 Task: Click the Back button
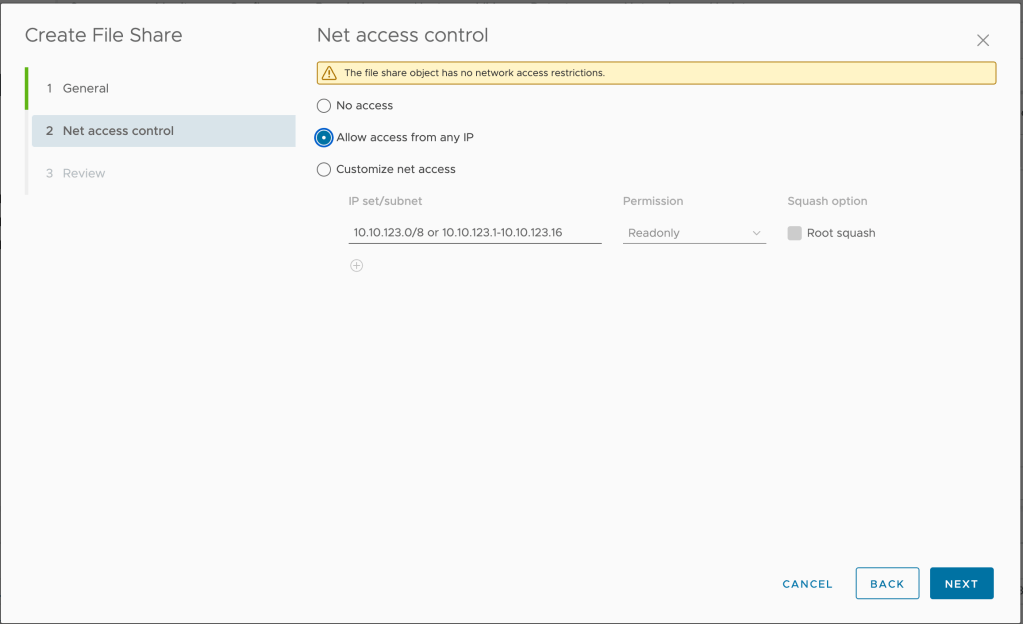(x=887, y=584)
